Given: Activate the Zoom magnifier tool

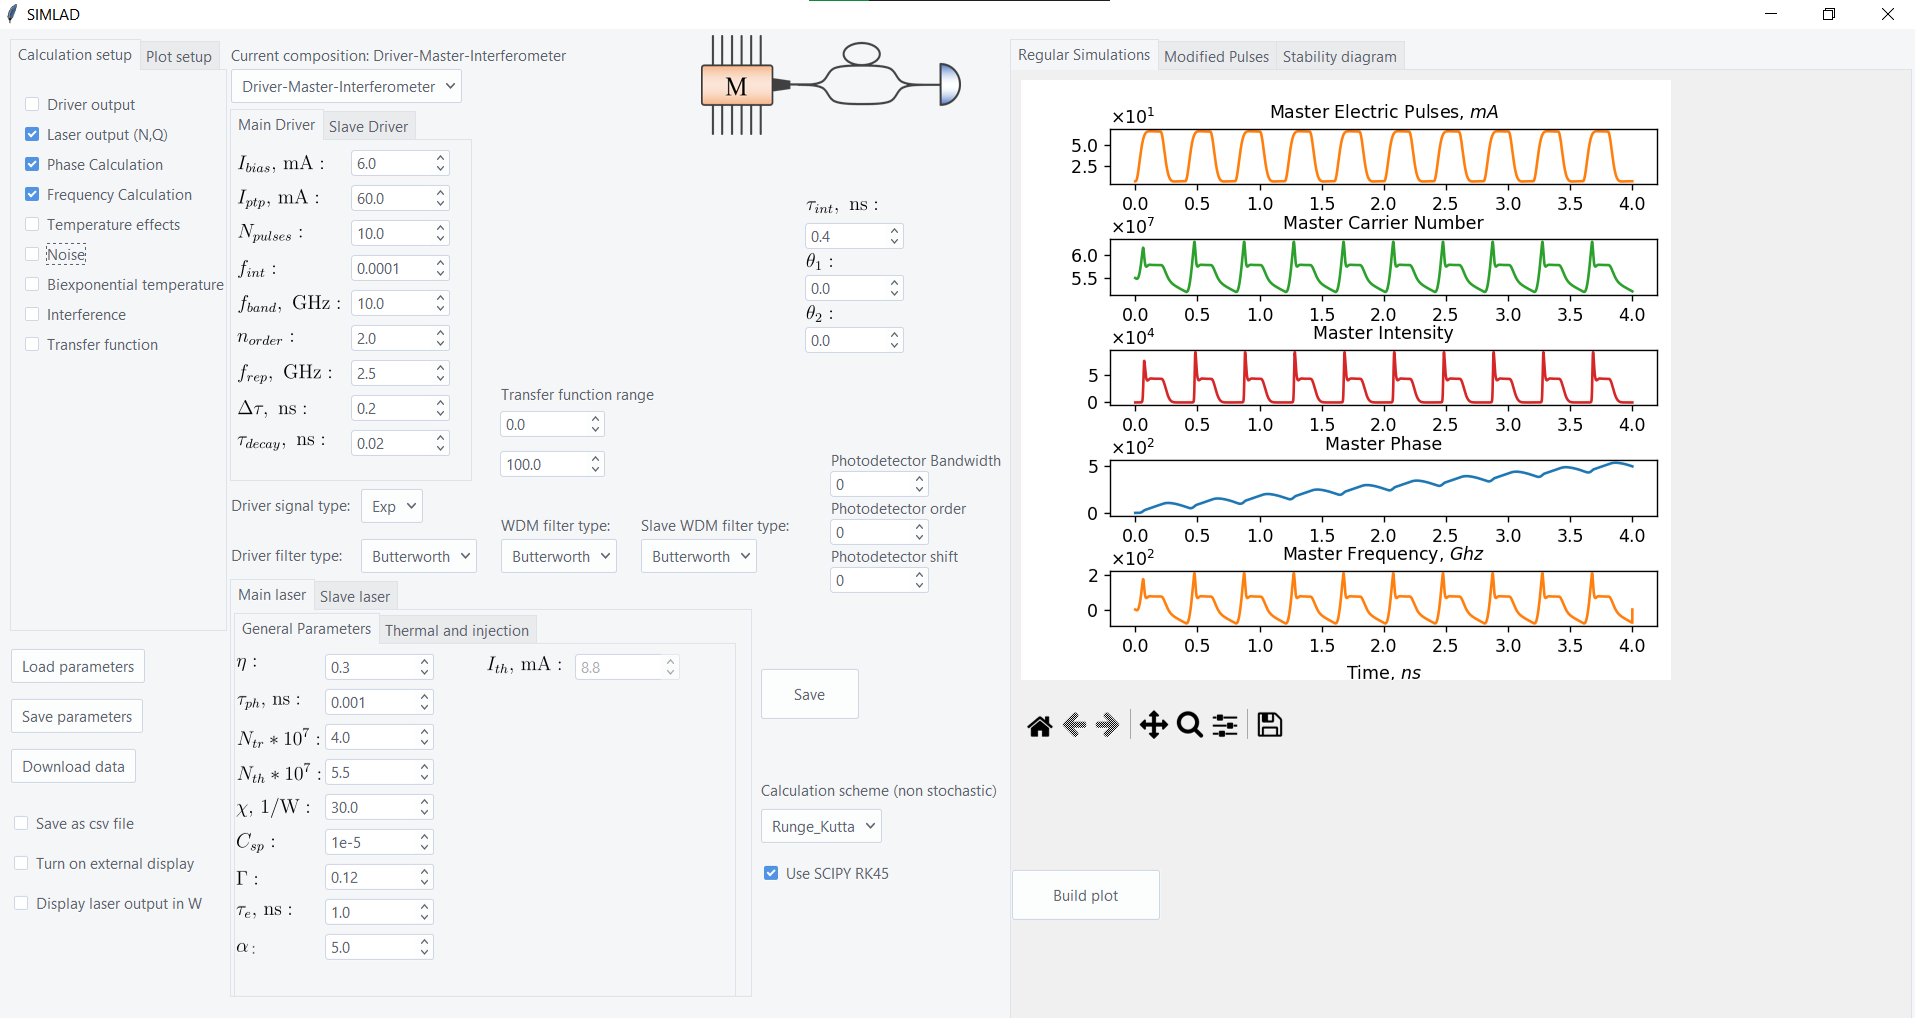Looking at the screenshot, I should point(1189,725).
